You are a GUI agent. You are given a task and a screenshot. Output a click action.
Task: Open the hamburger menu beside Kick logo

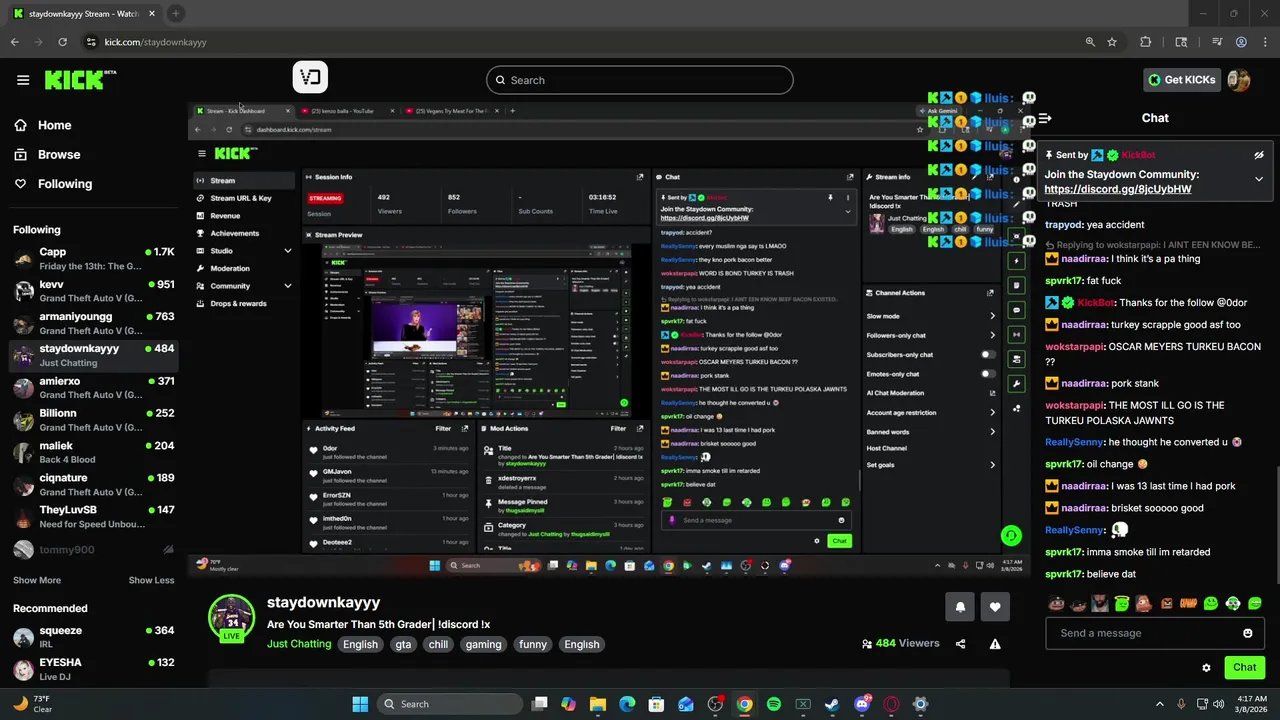point(23,80)
